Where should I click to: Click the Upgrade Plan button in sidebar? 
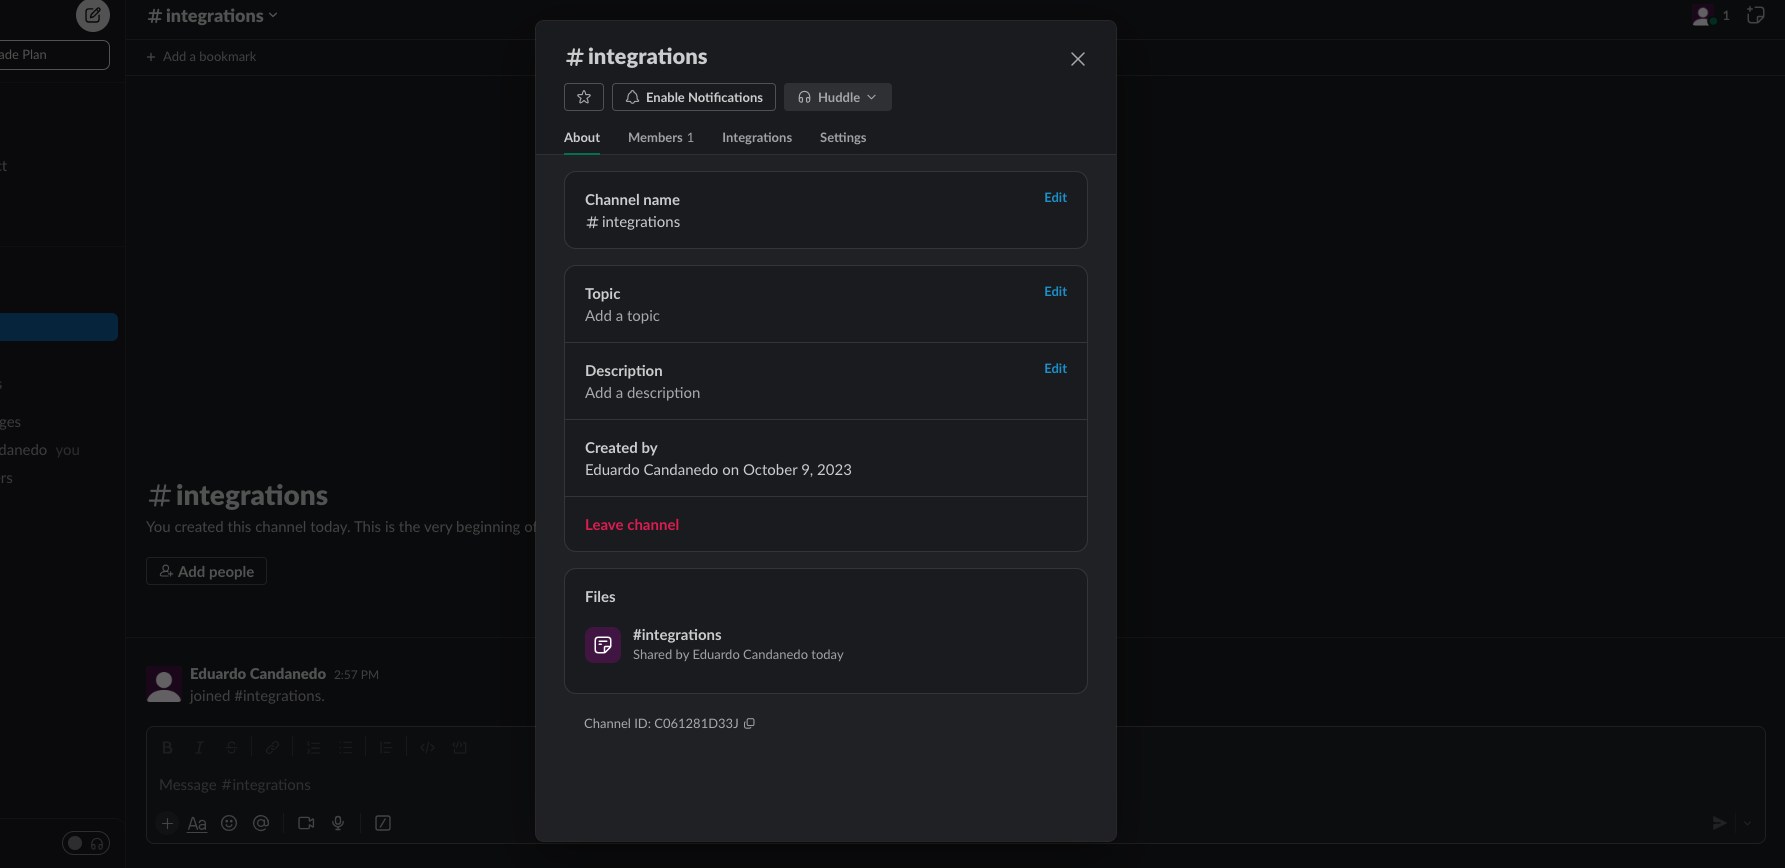click(54, 55)
